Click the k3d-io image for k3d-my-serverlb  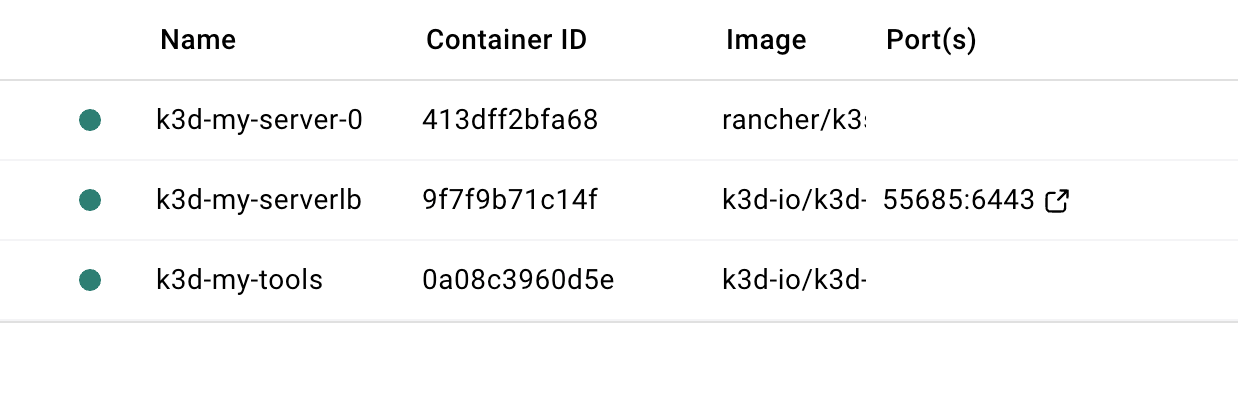coord(794,201)
